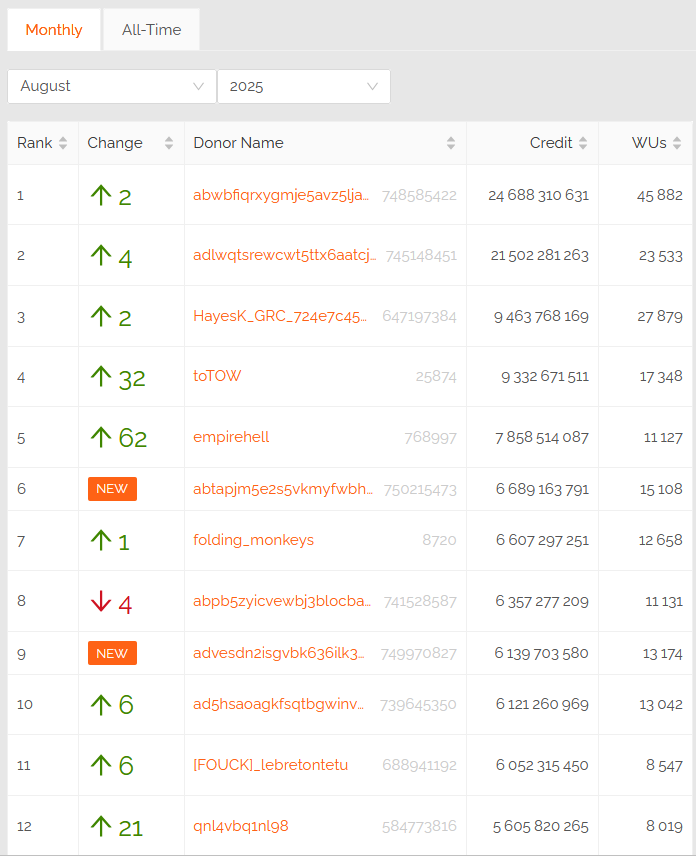Click the red down arrow on rank 8
The height and width of the screenshot is (856, 696).
101,602
